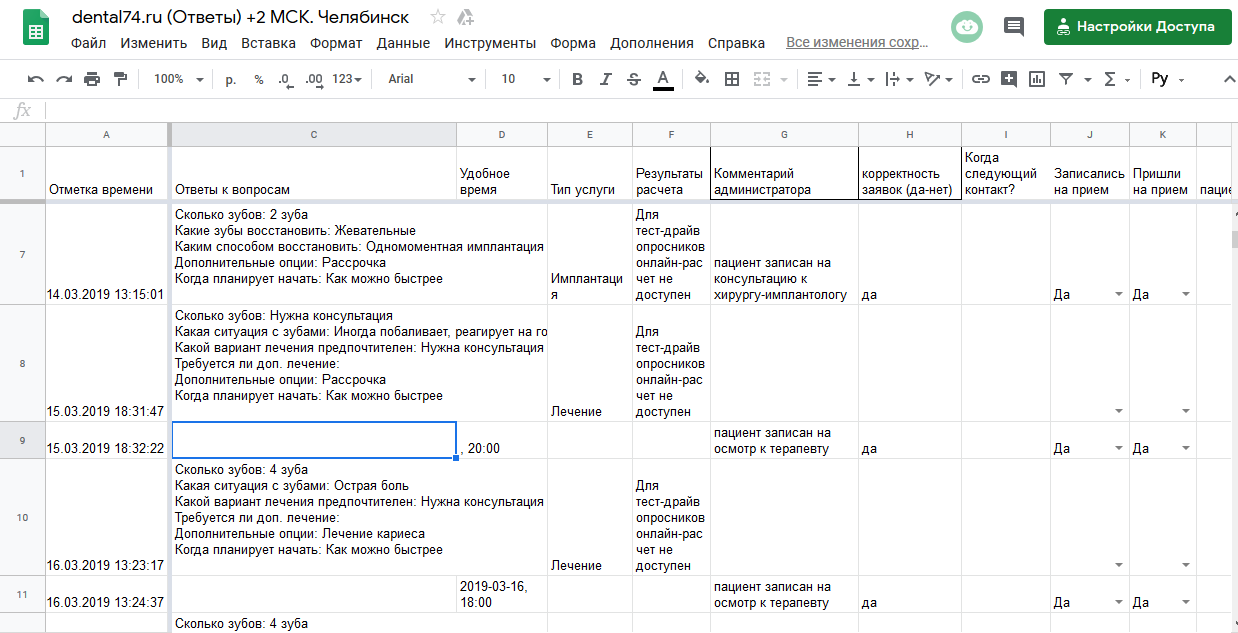Select the cell 2019-03-16, 18:00
Viewport: 1238px width, 633px height.
click(502, 594)
